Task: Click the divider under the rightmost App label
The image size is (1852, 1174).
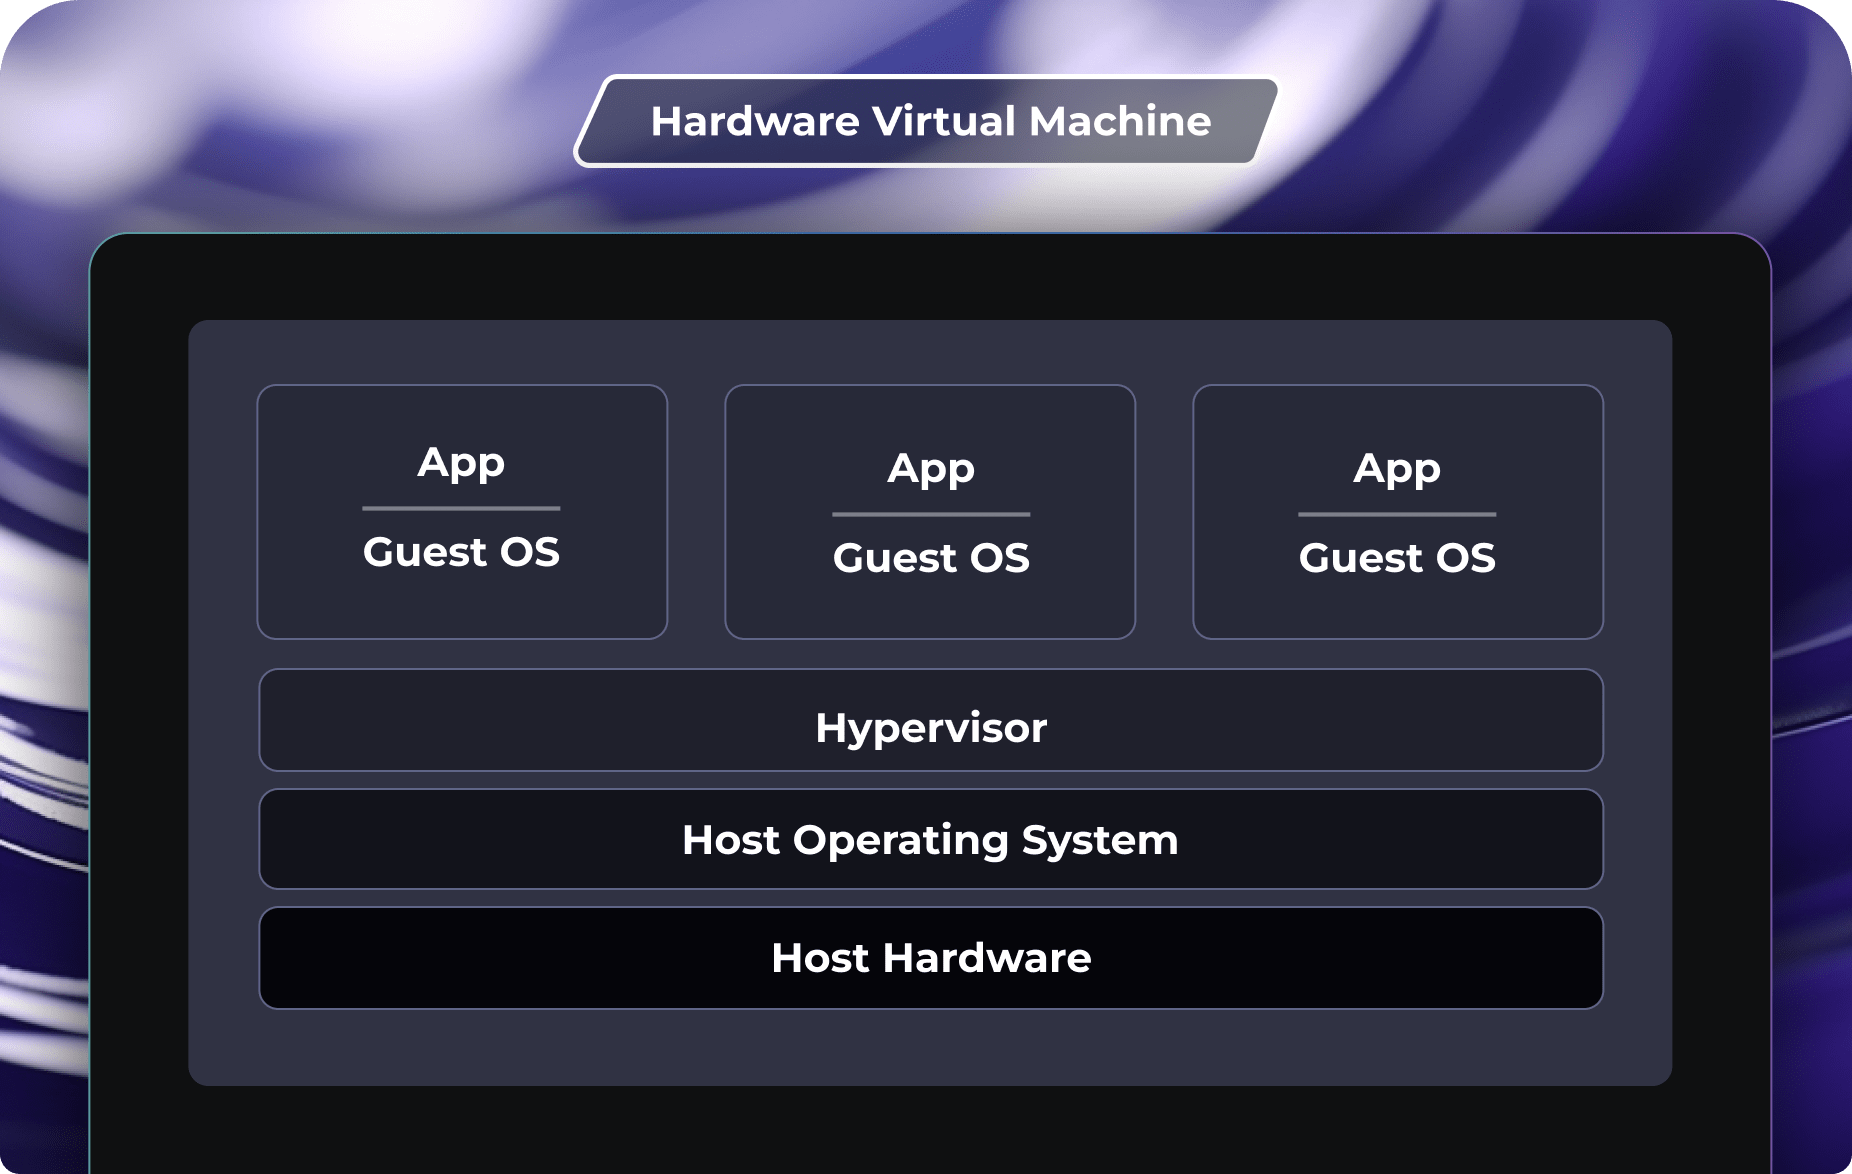Action: (x=1397, y=513)
